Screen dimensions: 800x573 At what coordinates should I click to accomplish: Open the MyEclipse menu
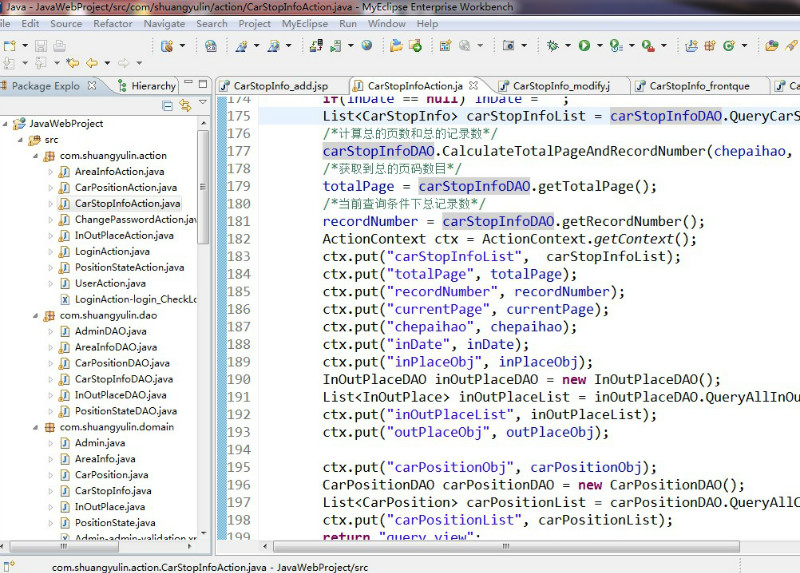click(305, 23)
